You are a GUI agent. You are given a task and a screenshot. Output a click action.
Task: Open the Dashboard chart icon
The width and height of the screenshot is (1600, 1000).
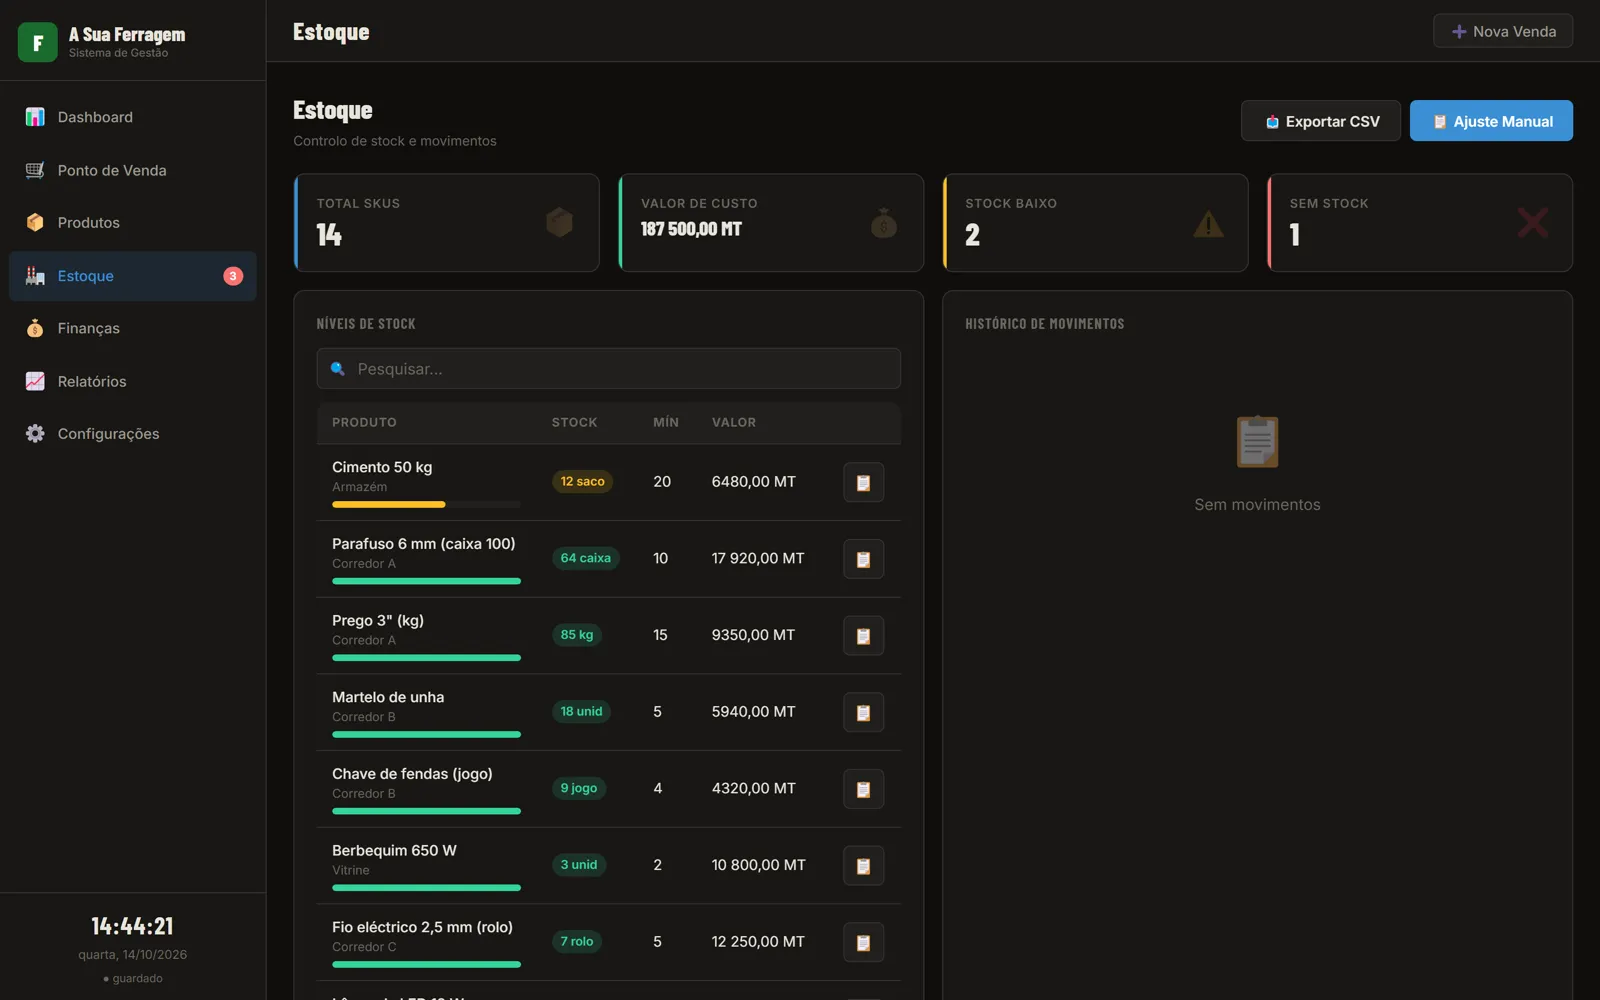35,117
